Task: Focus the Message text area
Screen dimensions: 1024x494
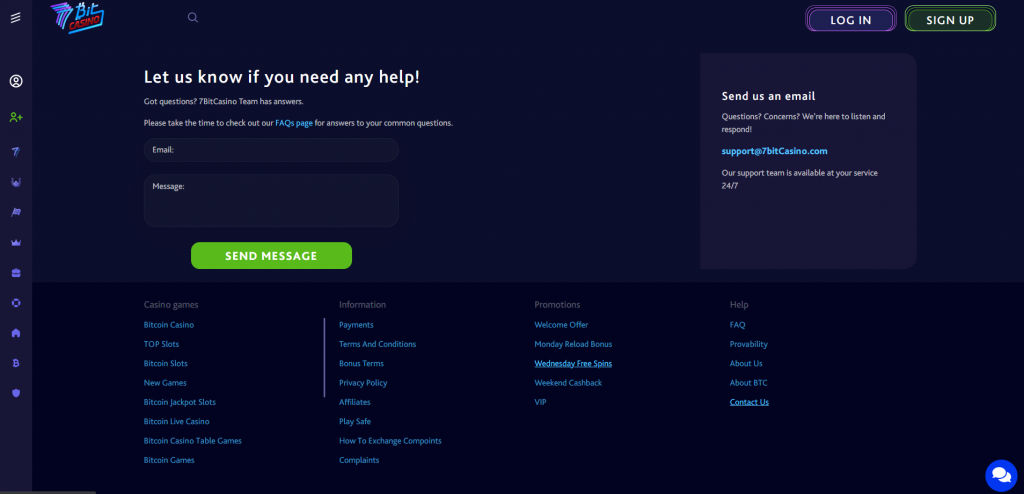Action: (271, 201)
